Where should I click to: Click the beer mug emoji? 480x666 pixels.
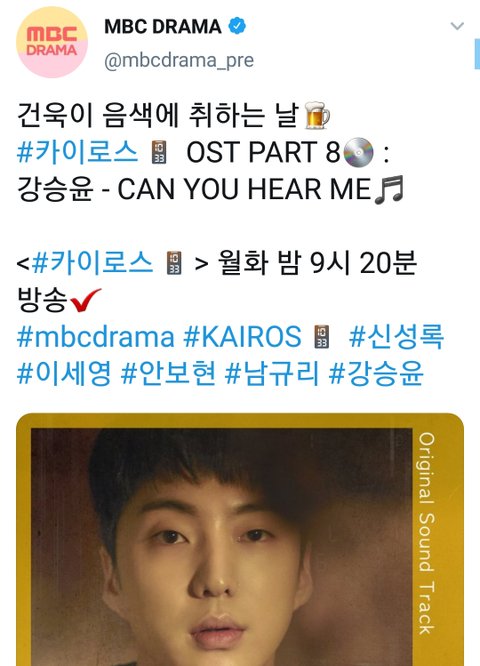(x=317, y=115)
